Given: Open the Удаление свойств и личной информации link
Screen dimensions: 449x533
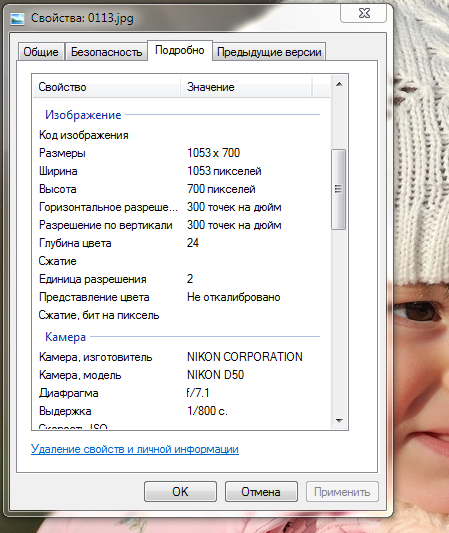Looking at the screenshot, I should 135,449.
